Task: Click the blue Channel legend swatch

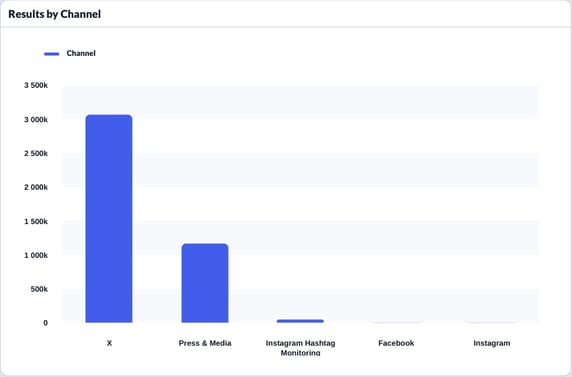Action: tap(51, 54)
